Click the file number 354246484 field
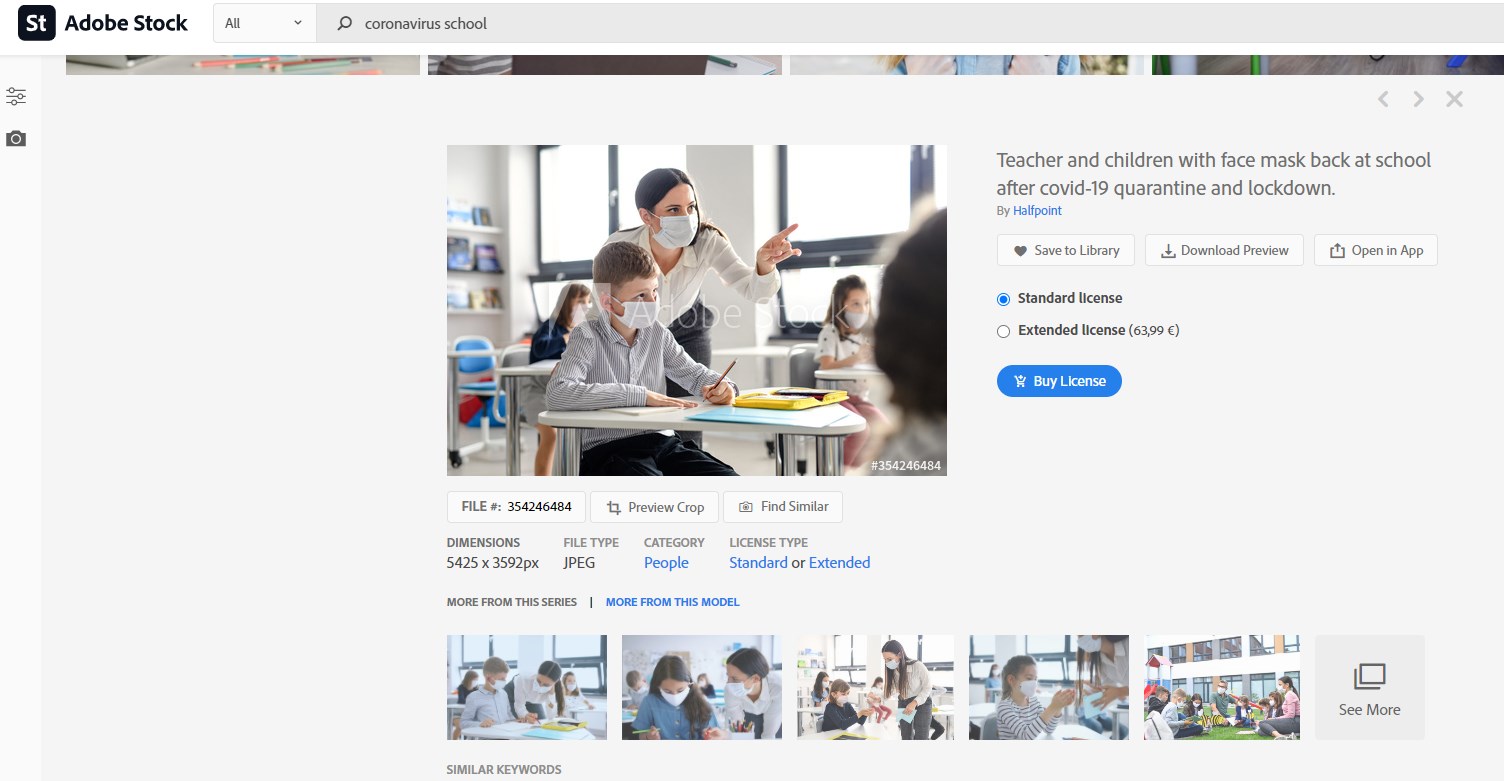The image size is (1504, 781). click(516, 507)
